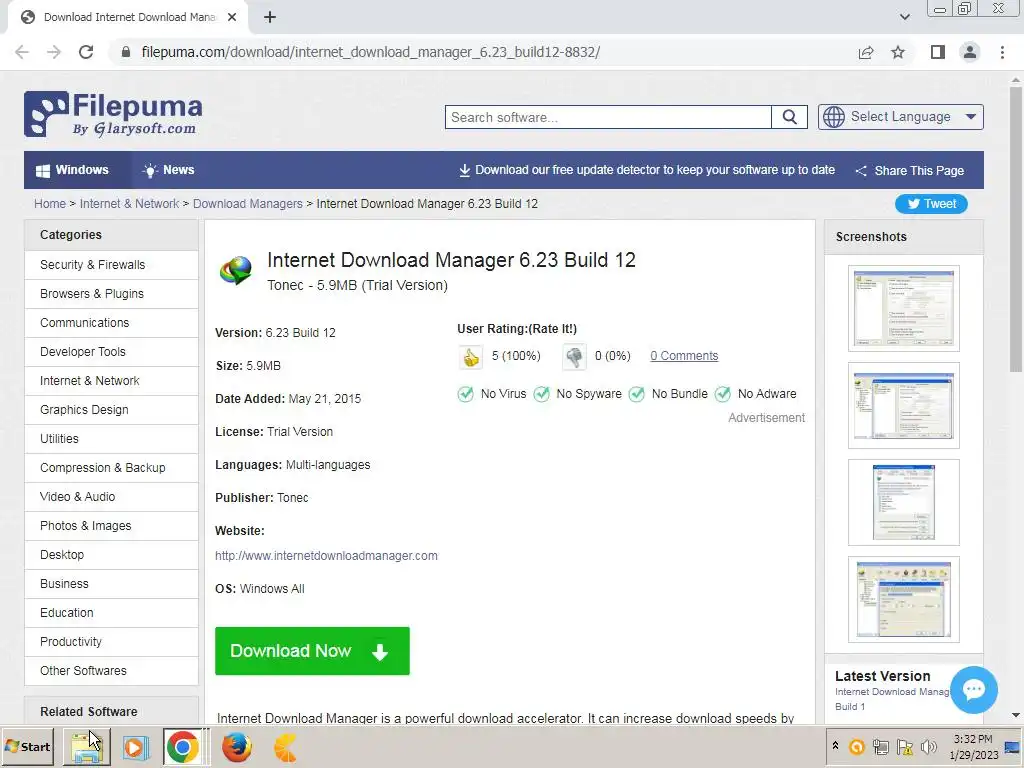Viewport: 1024px width, 768px height.
Task: Click the browser back arrow
Action: point(22,52)
